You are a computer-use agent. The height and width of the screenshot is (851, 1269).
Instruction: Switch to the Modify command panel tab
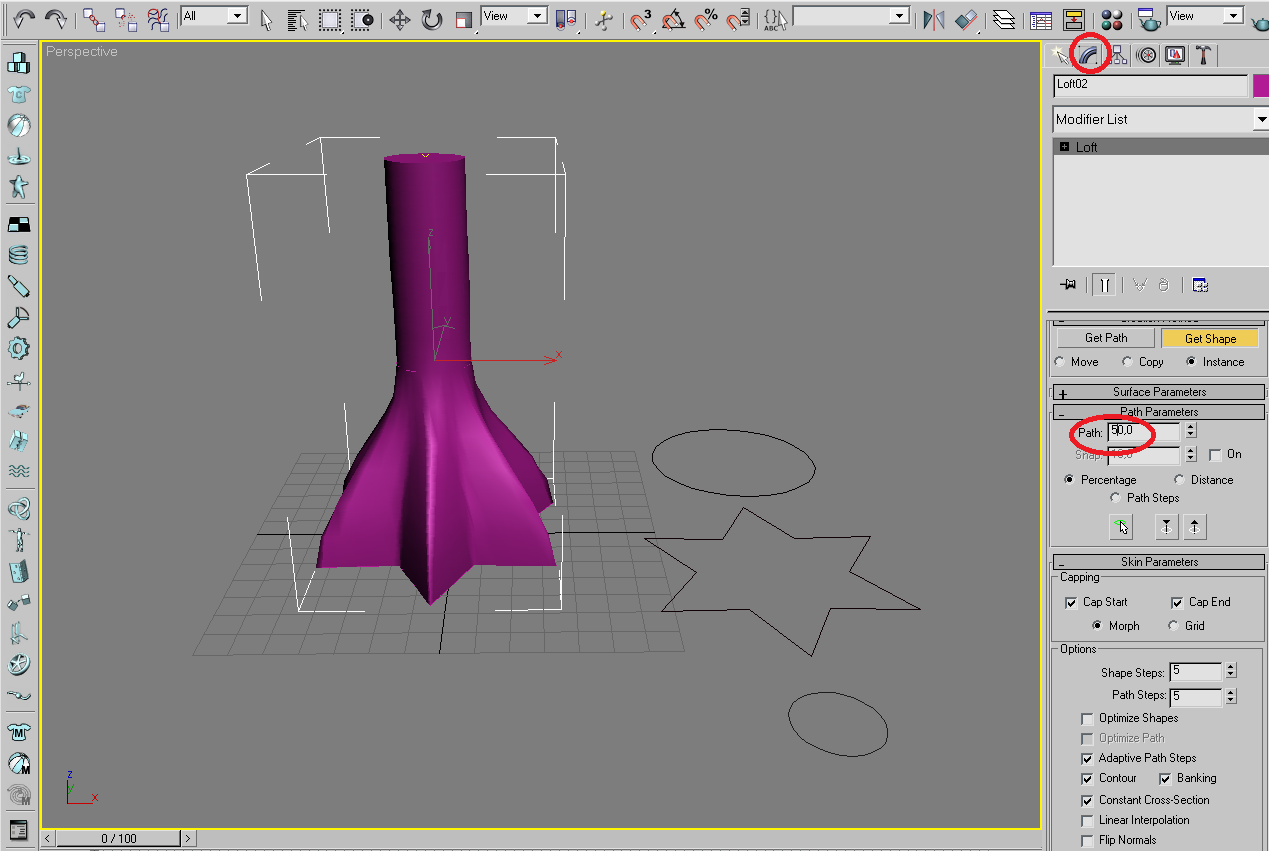pos(1089,55)
